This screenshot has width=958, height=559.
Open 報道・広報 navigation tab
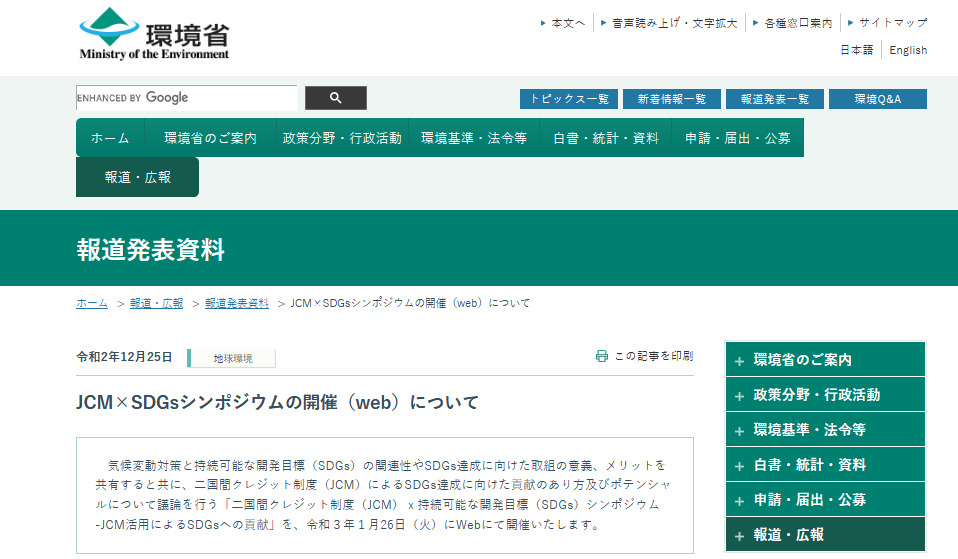137,177
